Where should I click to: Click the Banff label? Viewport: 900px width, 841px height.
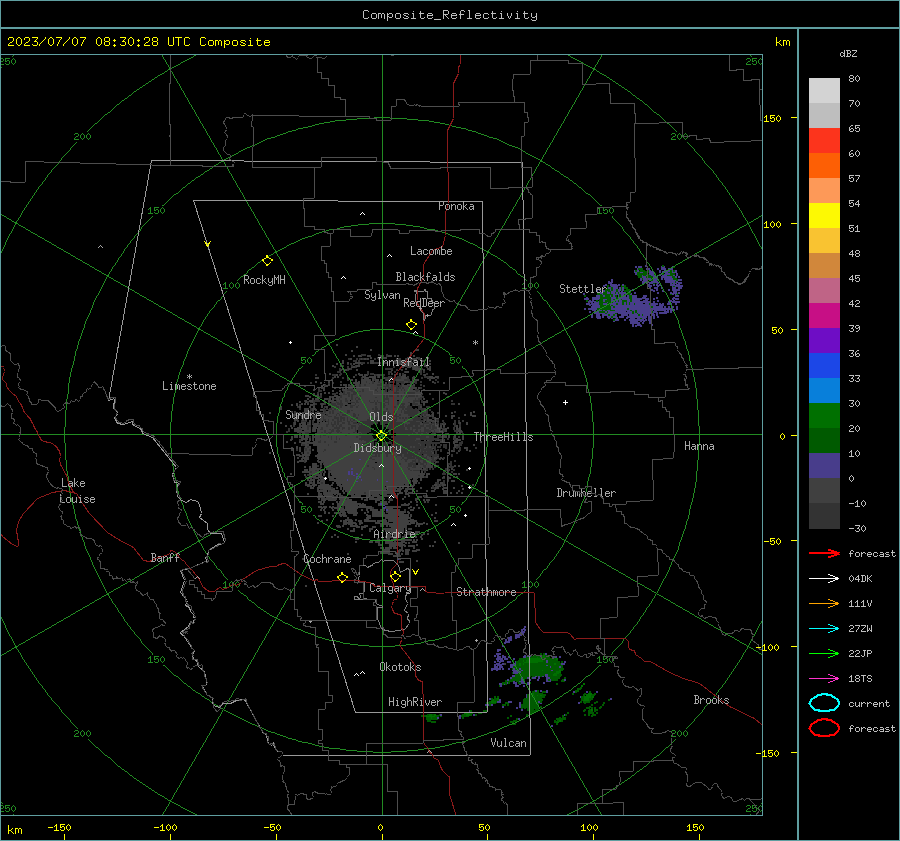[165, 557]
